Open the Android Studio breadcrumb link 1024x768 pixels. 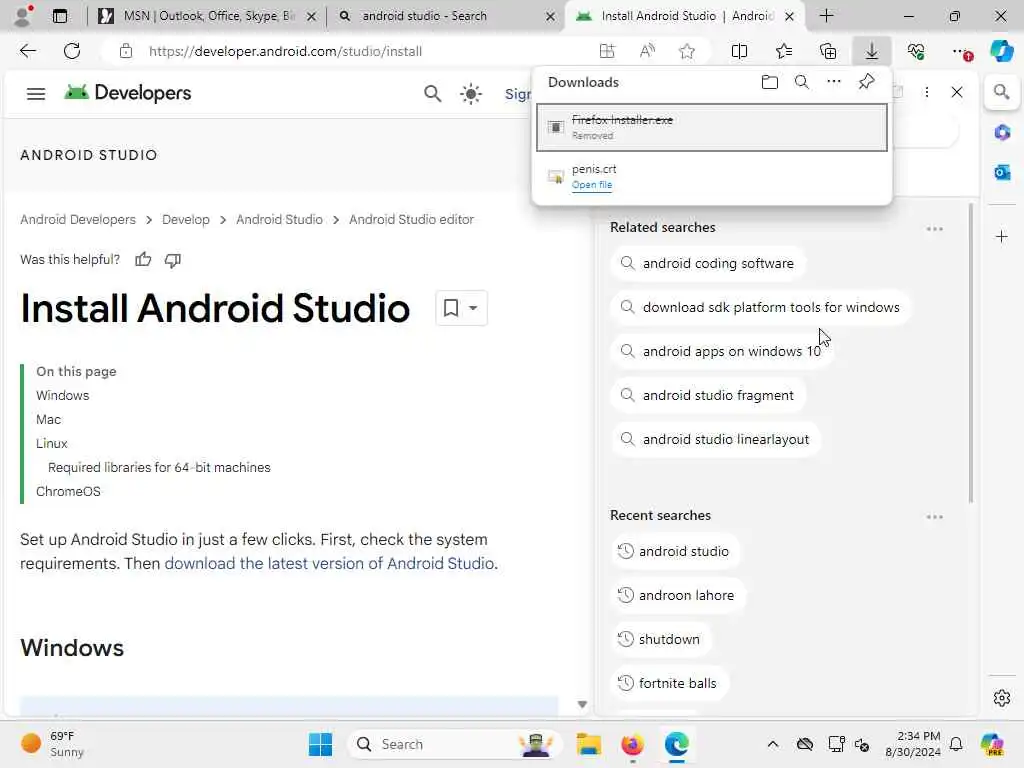[280, 219]
